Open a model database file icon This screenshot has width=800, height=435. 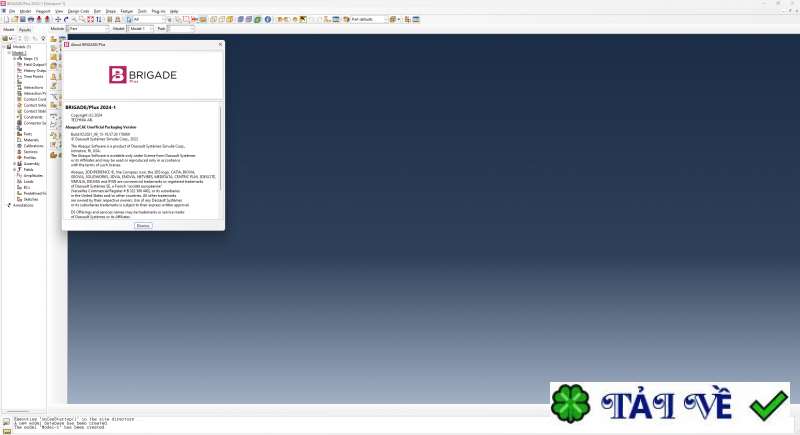point(14,19)
